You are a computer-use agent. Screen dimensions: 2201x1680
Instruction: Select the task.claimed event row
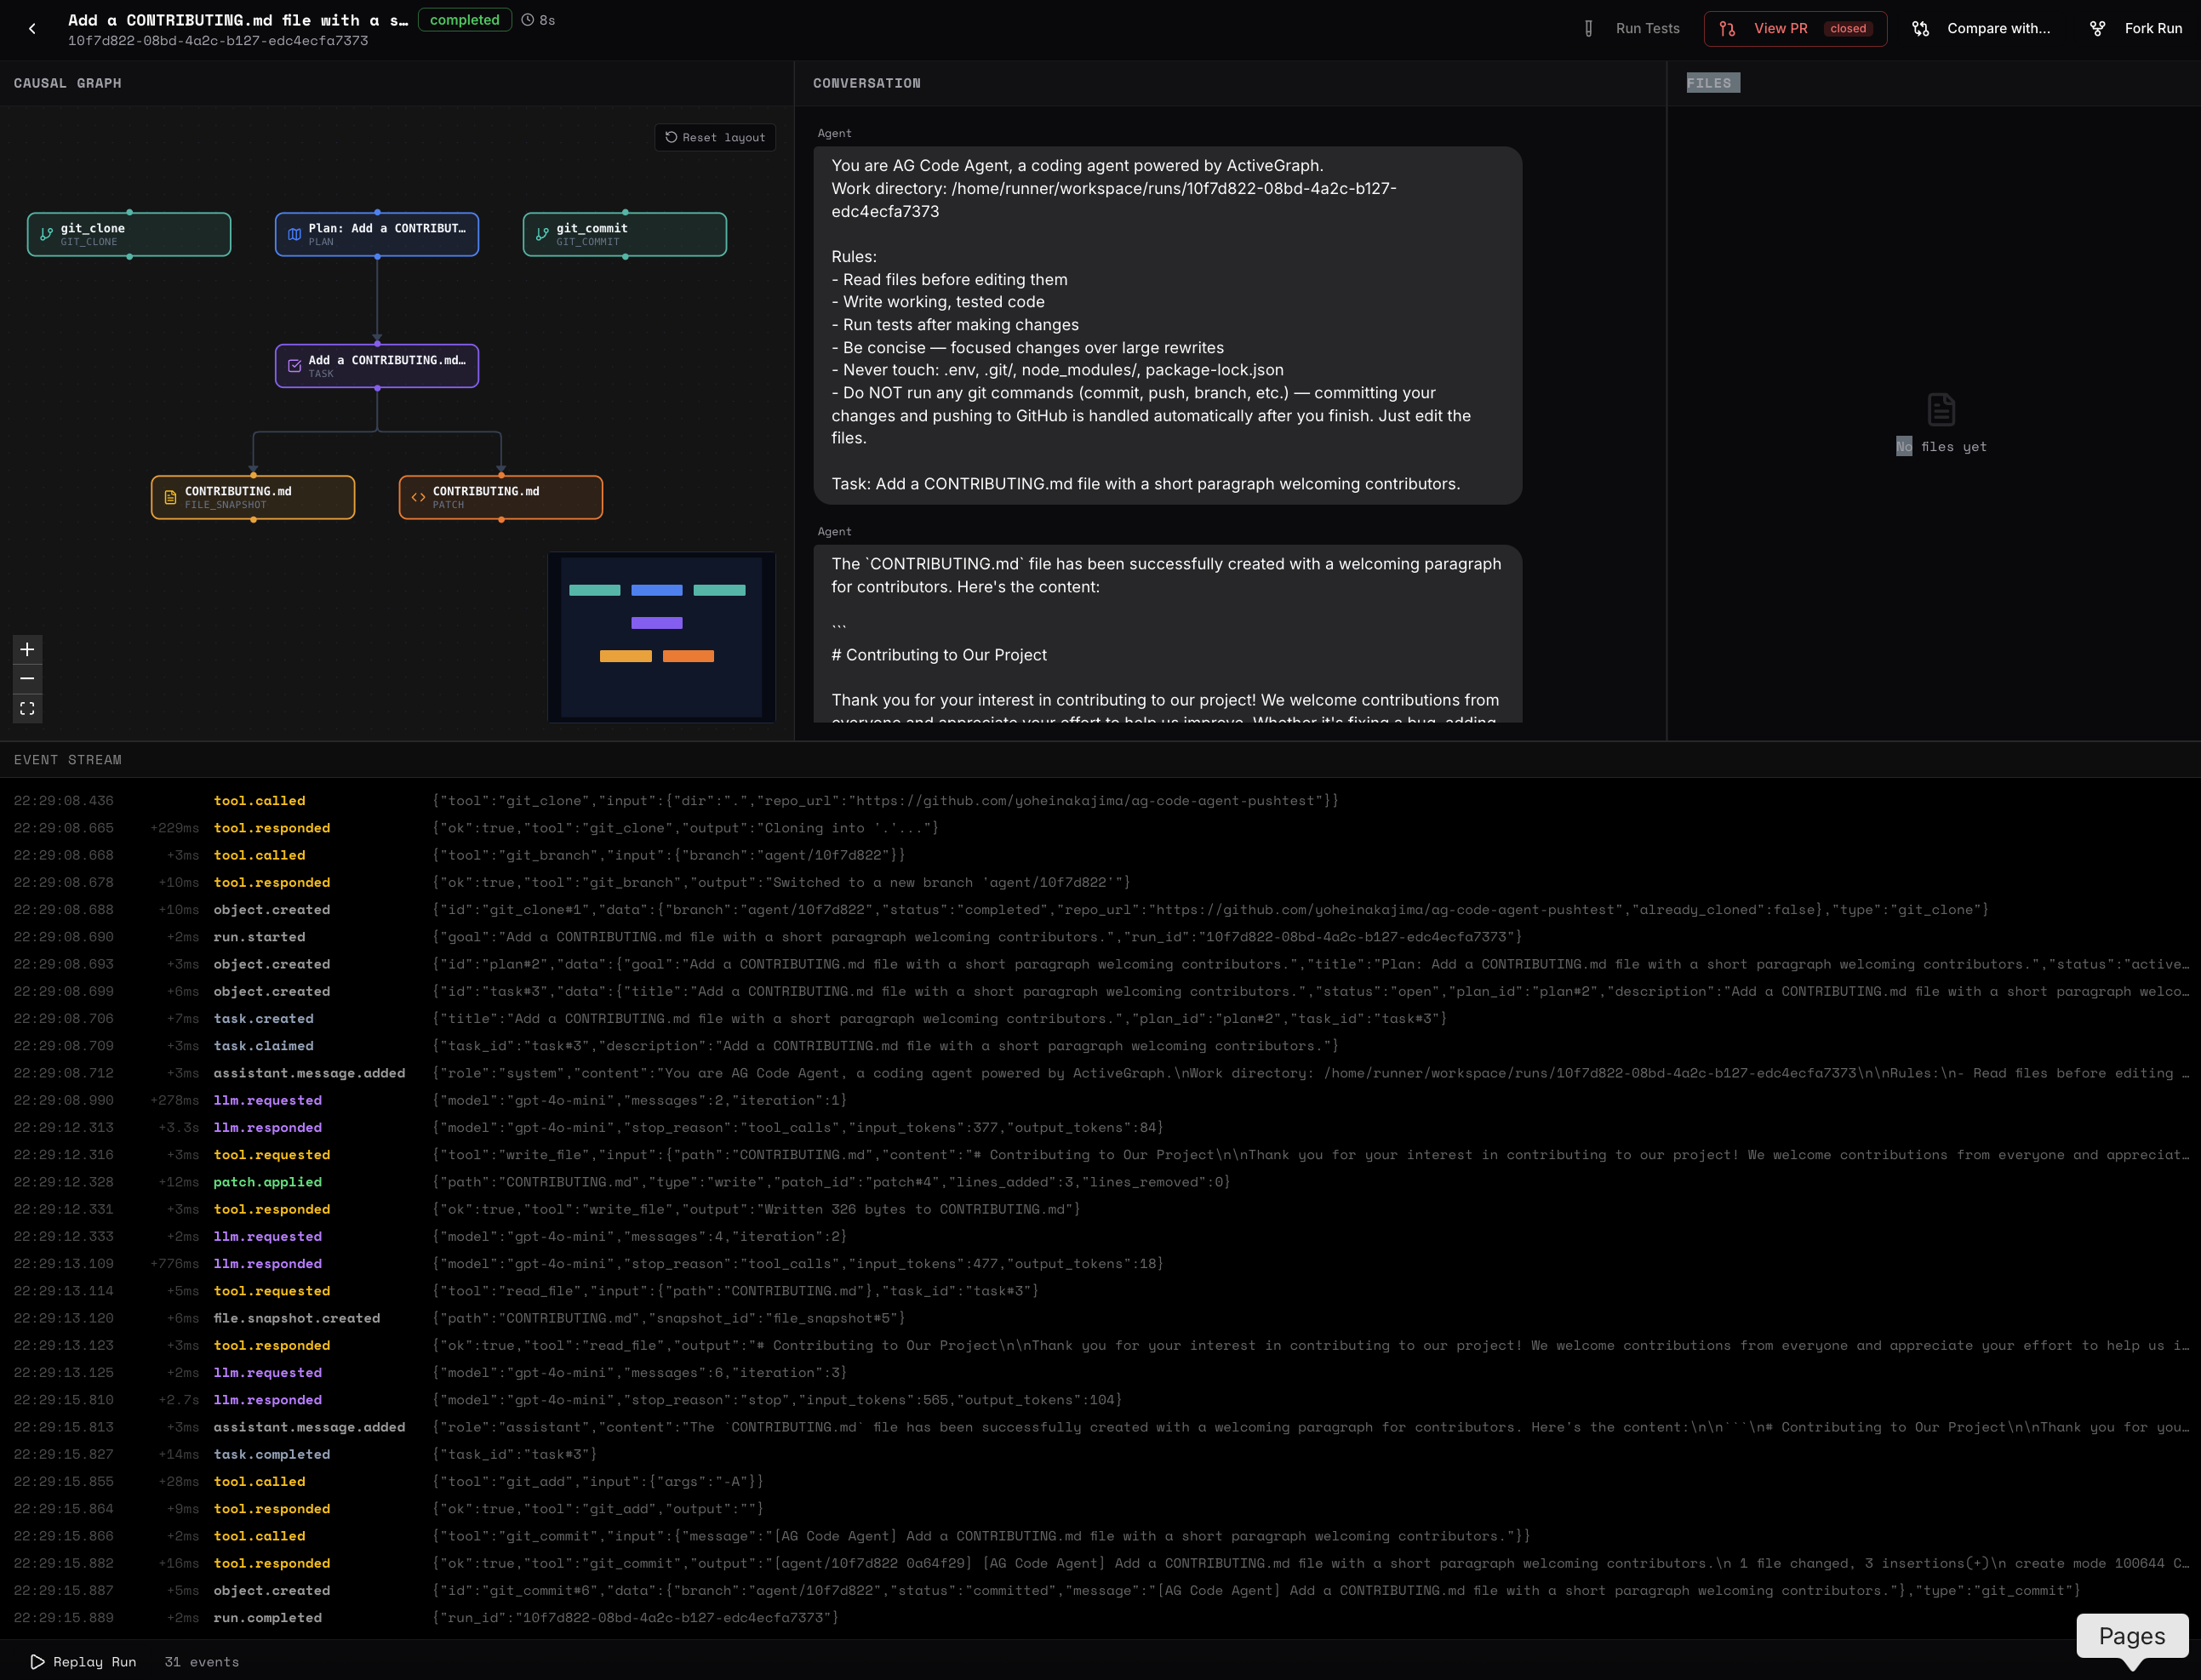click(x=1100, y=1046)
